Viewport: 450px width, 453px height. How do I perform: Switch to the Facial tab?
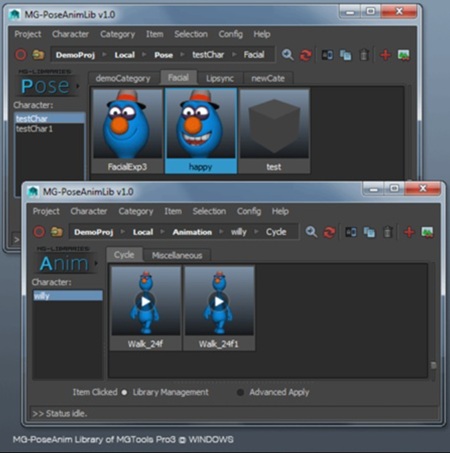tap(178, 78)
